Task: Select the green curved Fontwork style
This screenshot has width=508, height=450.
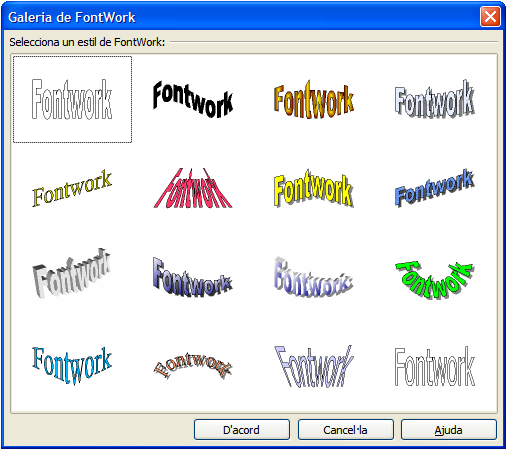Action: pyautogui.click(x=435, y=279)
